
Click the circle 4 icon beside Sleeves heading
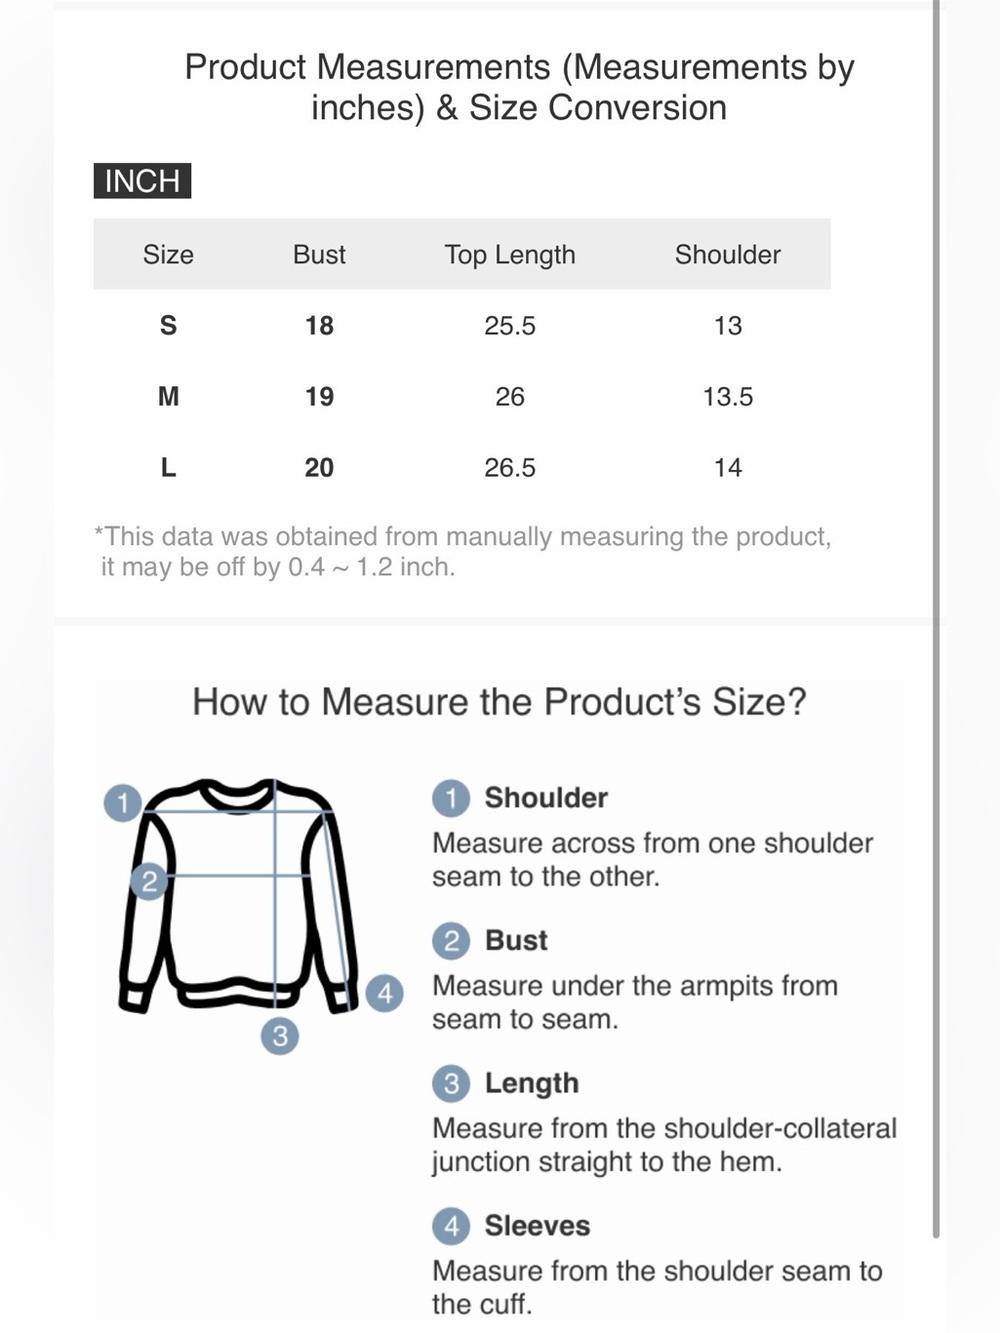pyautogui.click(x=451, y=1226)
